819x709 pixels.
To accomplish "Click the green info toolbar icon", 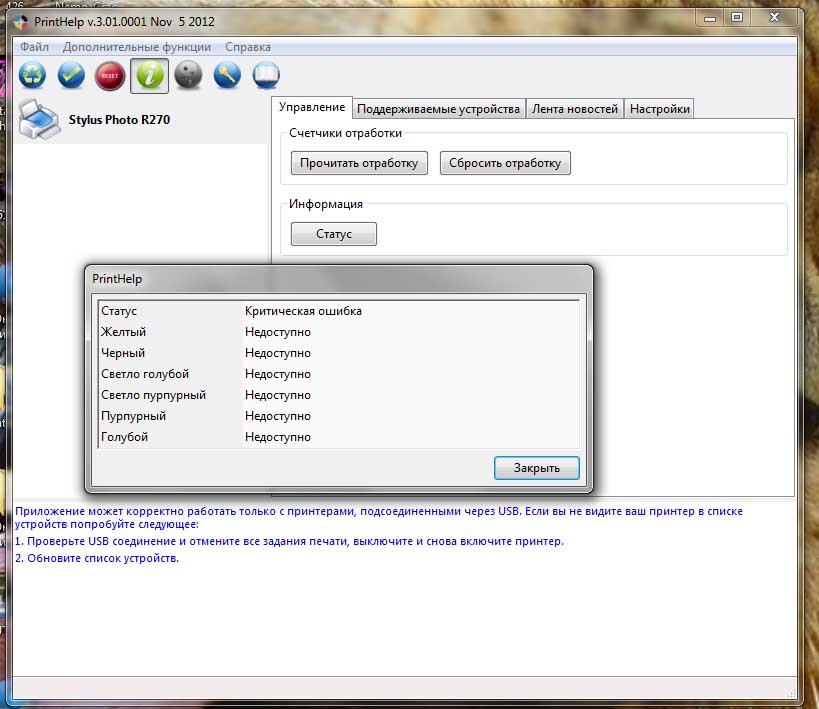I will click(149, 76).
